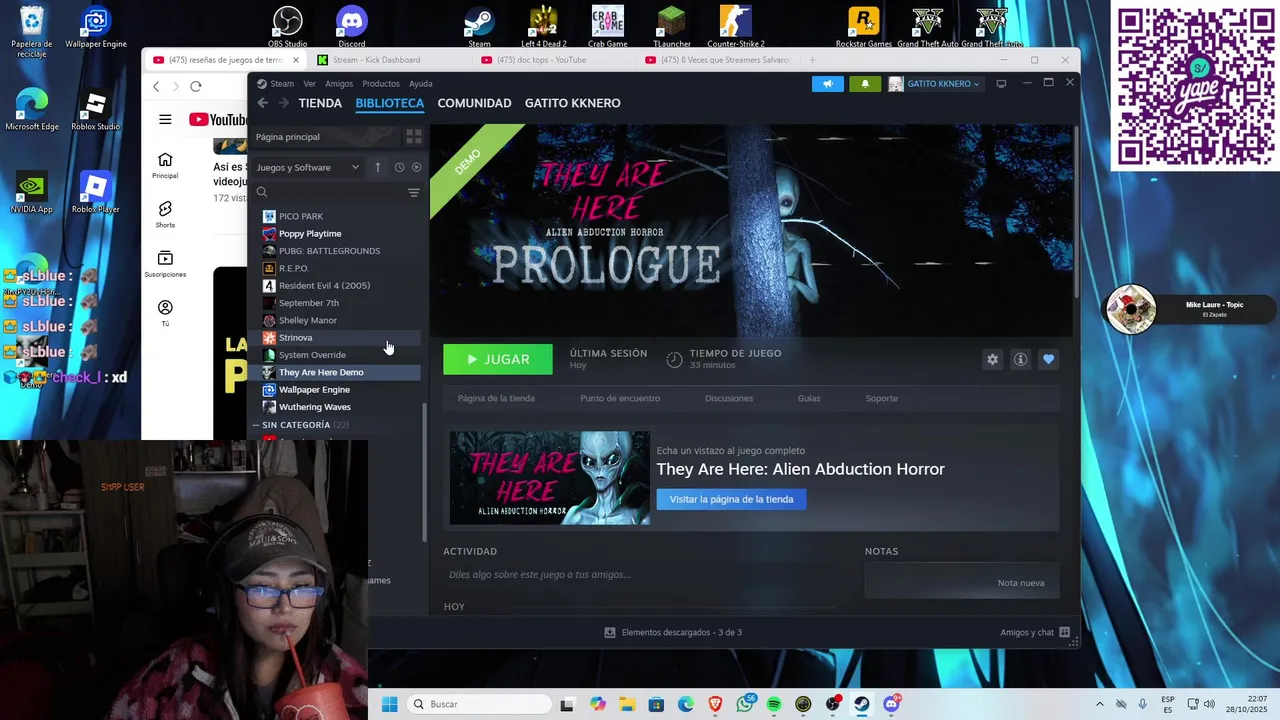Switch to the doc tops YouTube browser tab

tap(548, 60)
